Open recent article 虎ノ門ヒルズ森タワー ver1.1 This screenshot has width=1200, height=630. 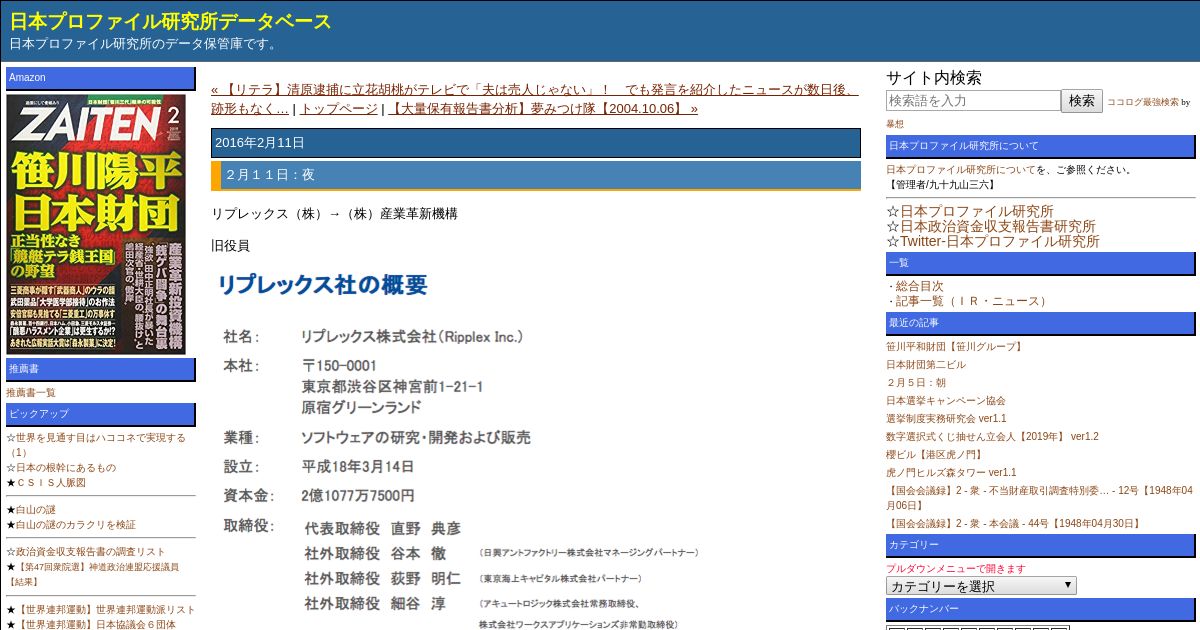coord(951,472)
